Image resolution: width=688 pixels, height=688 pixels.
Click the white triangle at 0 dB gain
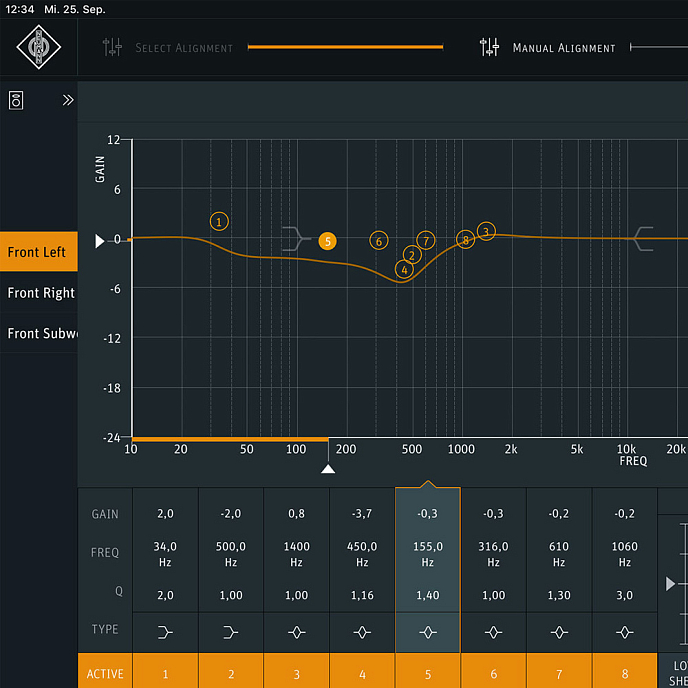99,241
